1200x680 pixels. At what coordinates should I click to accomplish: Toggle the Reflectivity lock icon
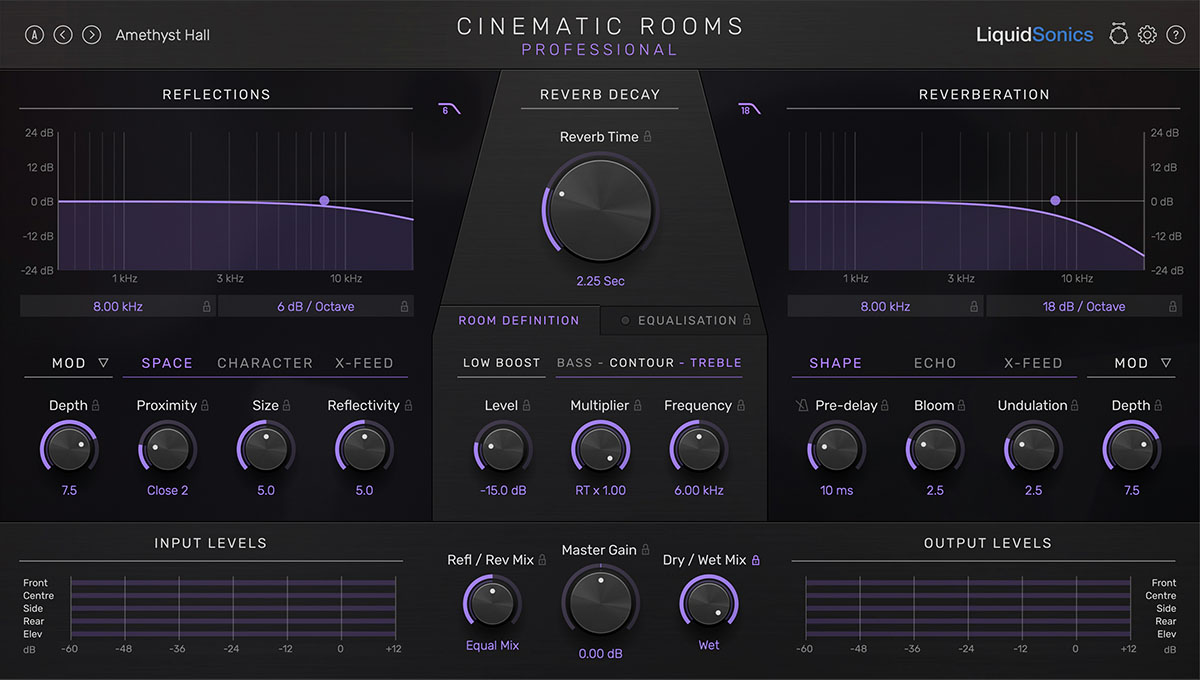[408, 405]
